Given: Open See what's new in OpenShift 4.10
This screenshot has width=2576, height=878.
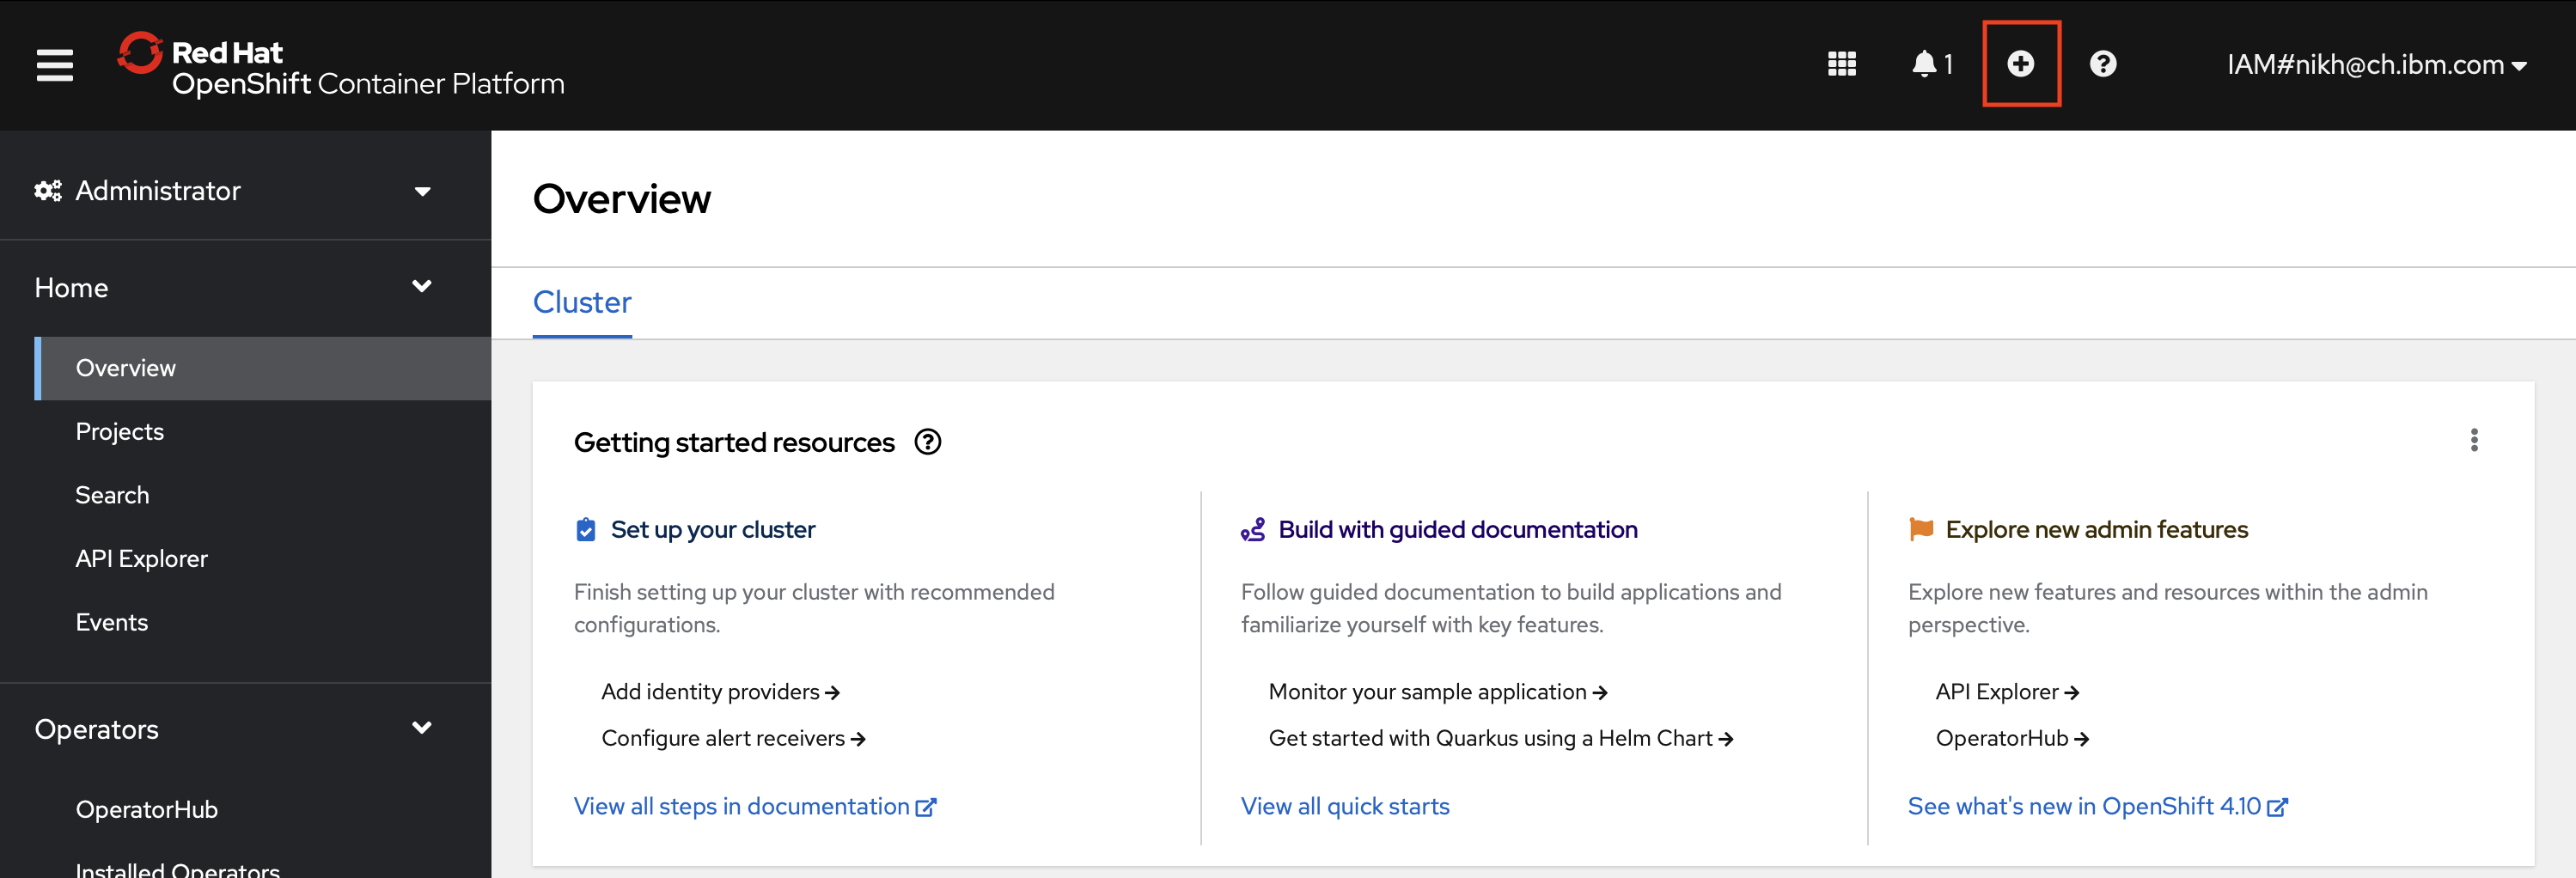Looking at the screenshot, I should (2095, 806).
